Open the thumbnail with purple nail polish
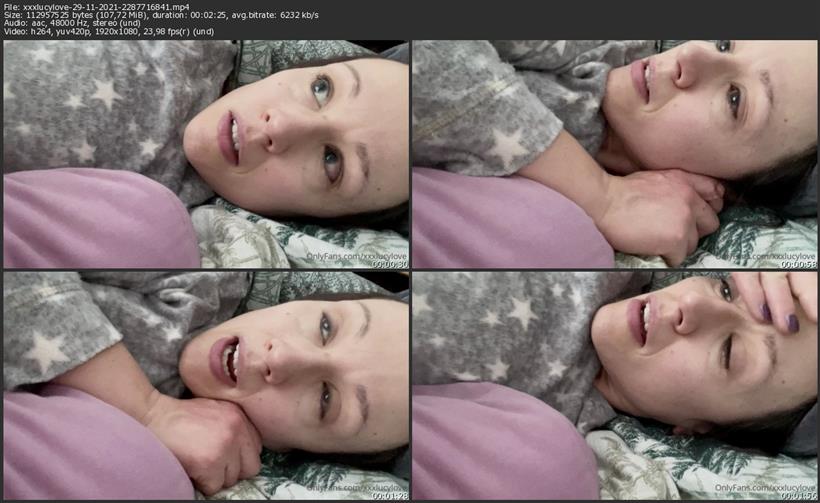Screen dimensions: 820x503 click(614, 384)
